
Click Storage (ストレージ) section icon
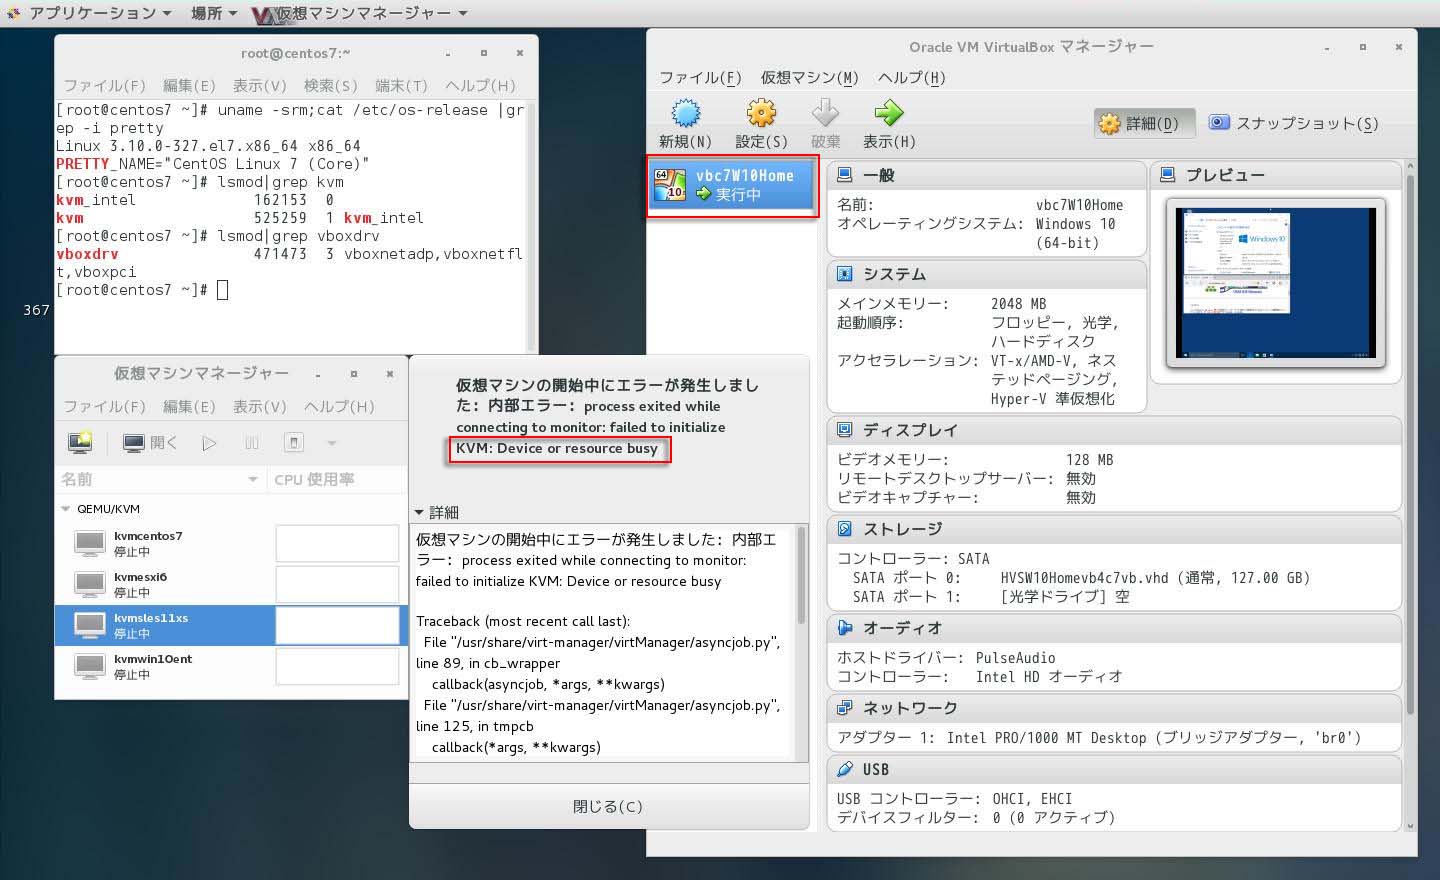click(844, 529)
